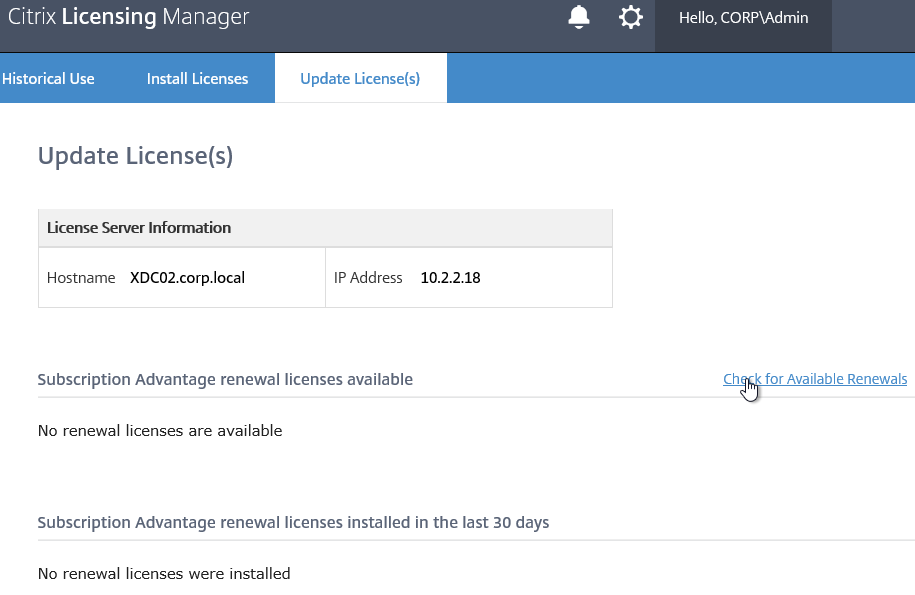Viewport: 915px width, 595px height.
Task: Click the Hostname field label
Action: click(81, 278)
